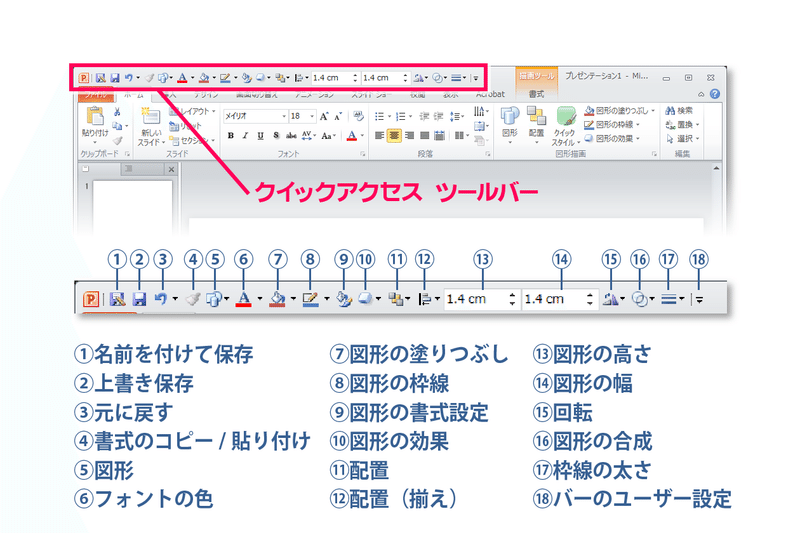Screen dimensions: 800x533
Task: Click shape width spinner arrows, enlarged toolbar
Action: click(590, 299)
